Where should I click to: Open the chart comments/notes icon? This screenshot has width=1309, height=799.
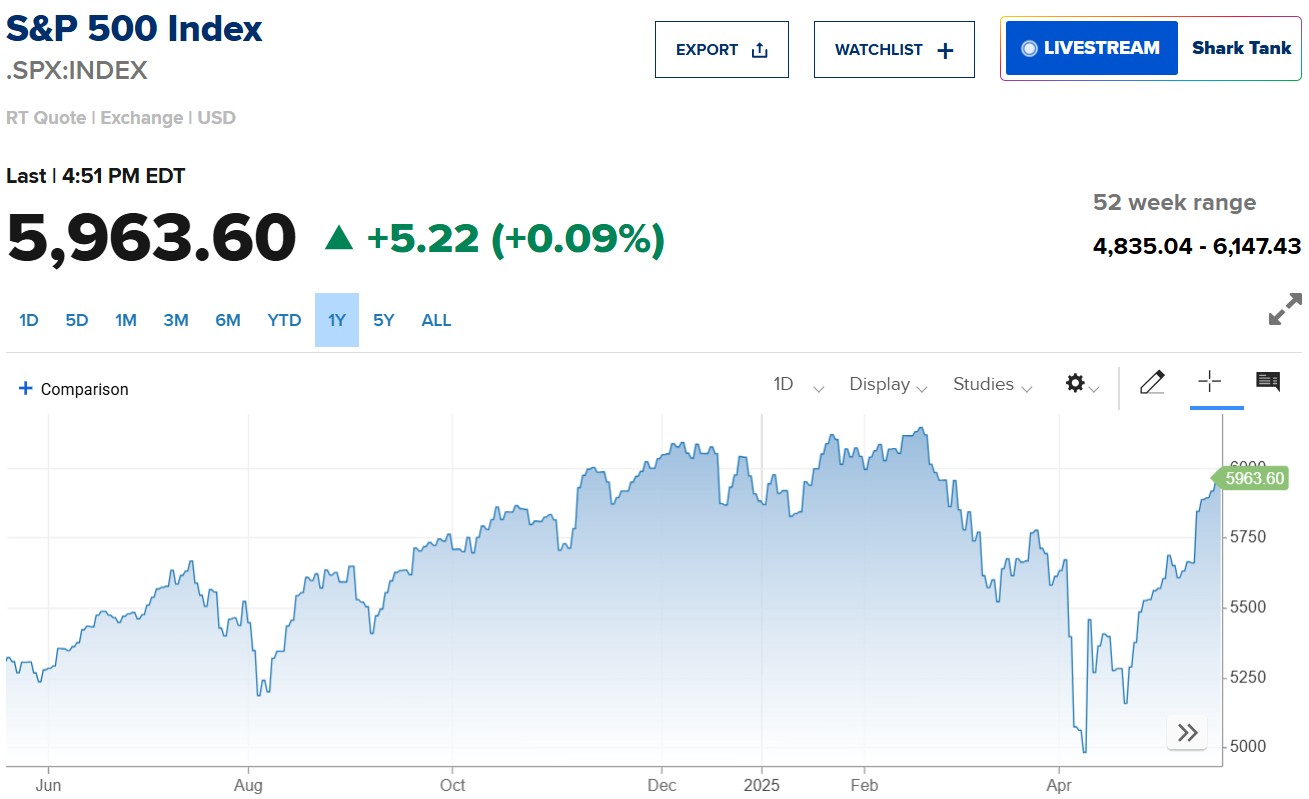click(x=1268, y=381)
